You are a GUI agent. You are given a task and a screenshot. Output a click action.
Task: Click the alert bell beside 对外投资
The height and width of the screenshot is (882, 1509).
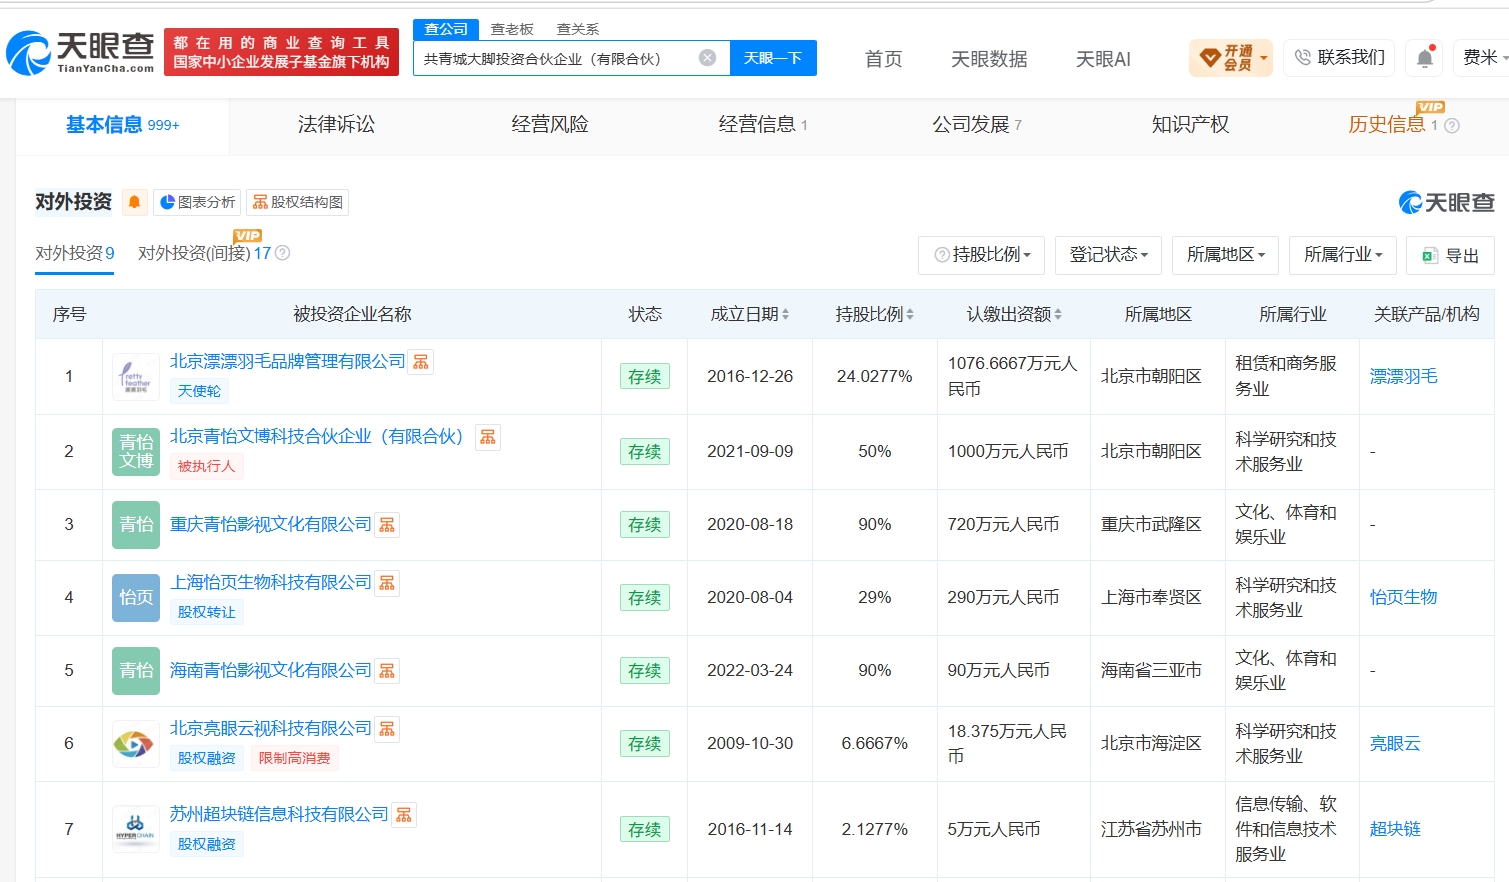[134, 202]
